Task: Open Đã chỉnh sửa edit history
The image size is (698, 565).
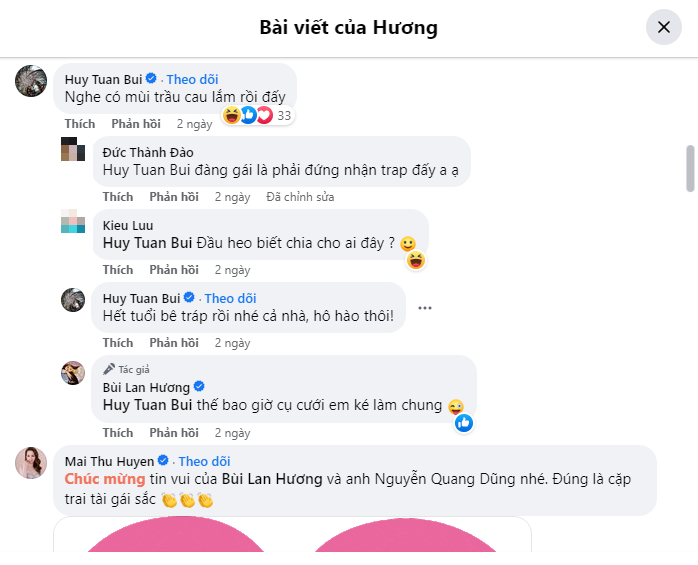Action: click(300, 197)
